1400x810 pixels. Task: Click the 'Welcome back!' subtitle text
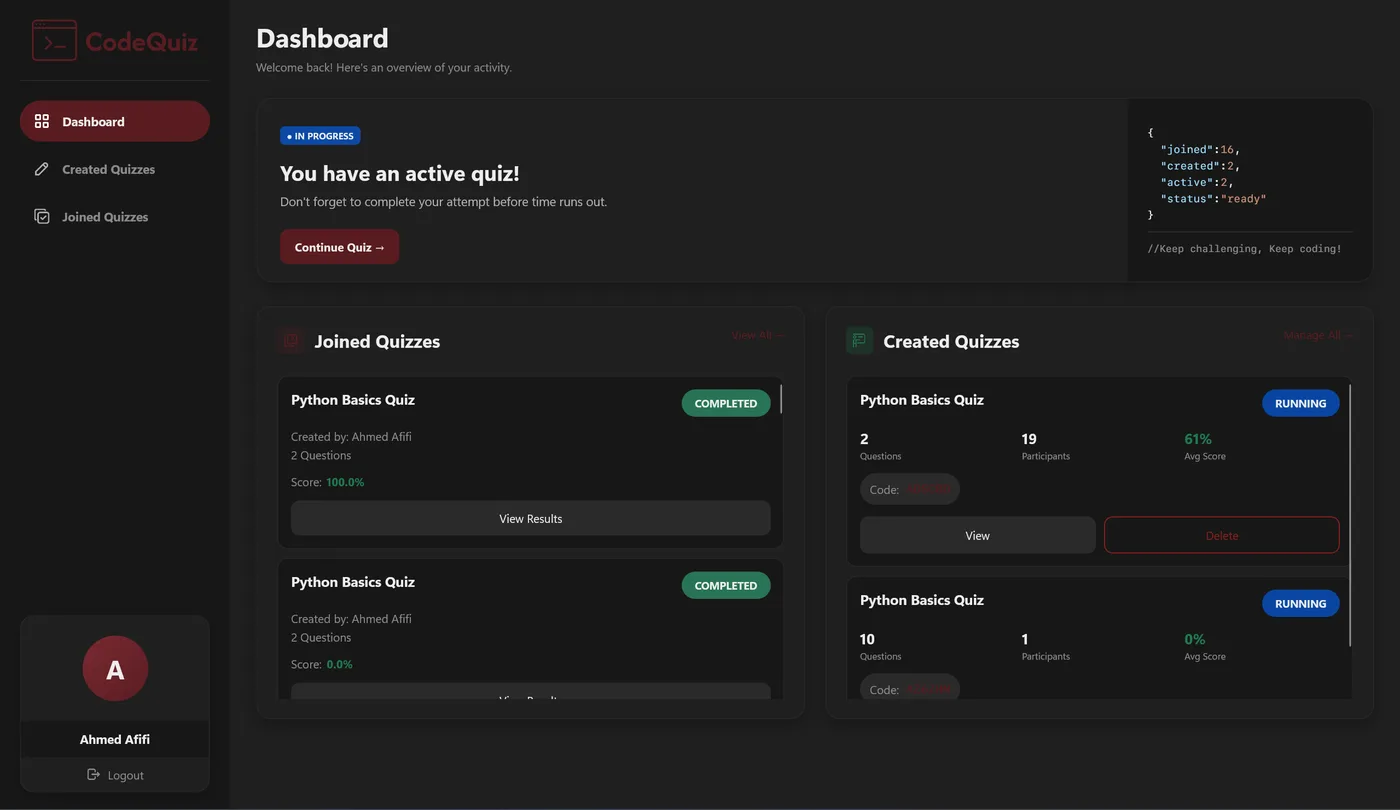coord(384,67)
